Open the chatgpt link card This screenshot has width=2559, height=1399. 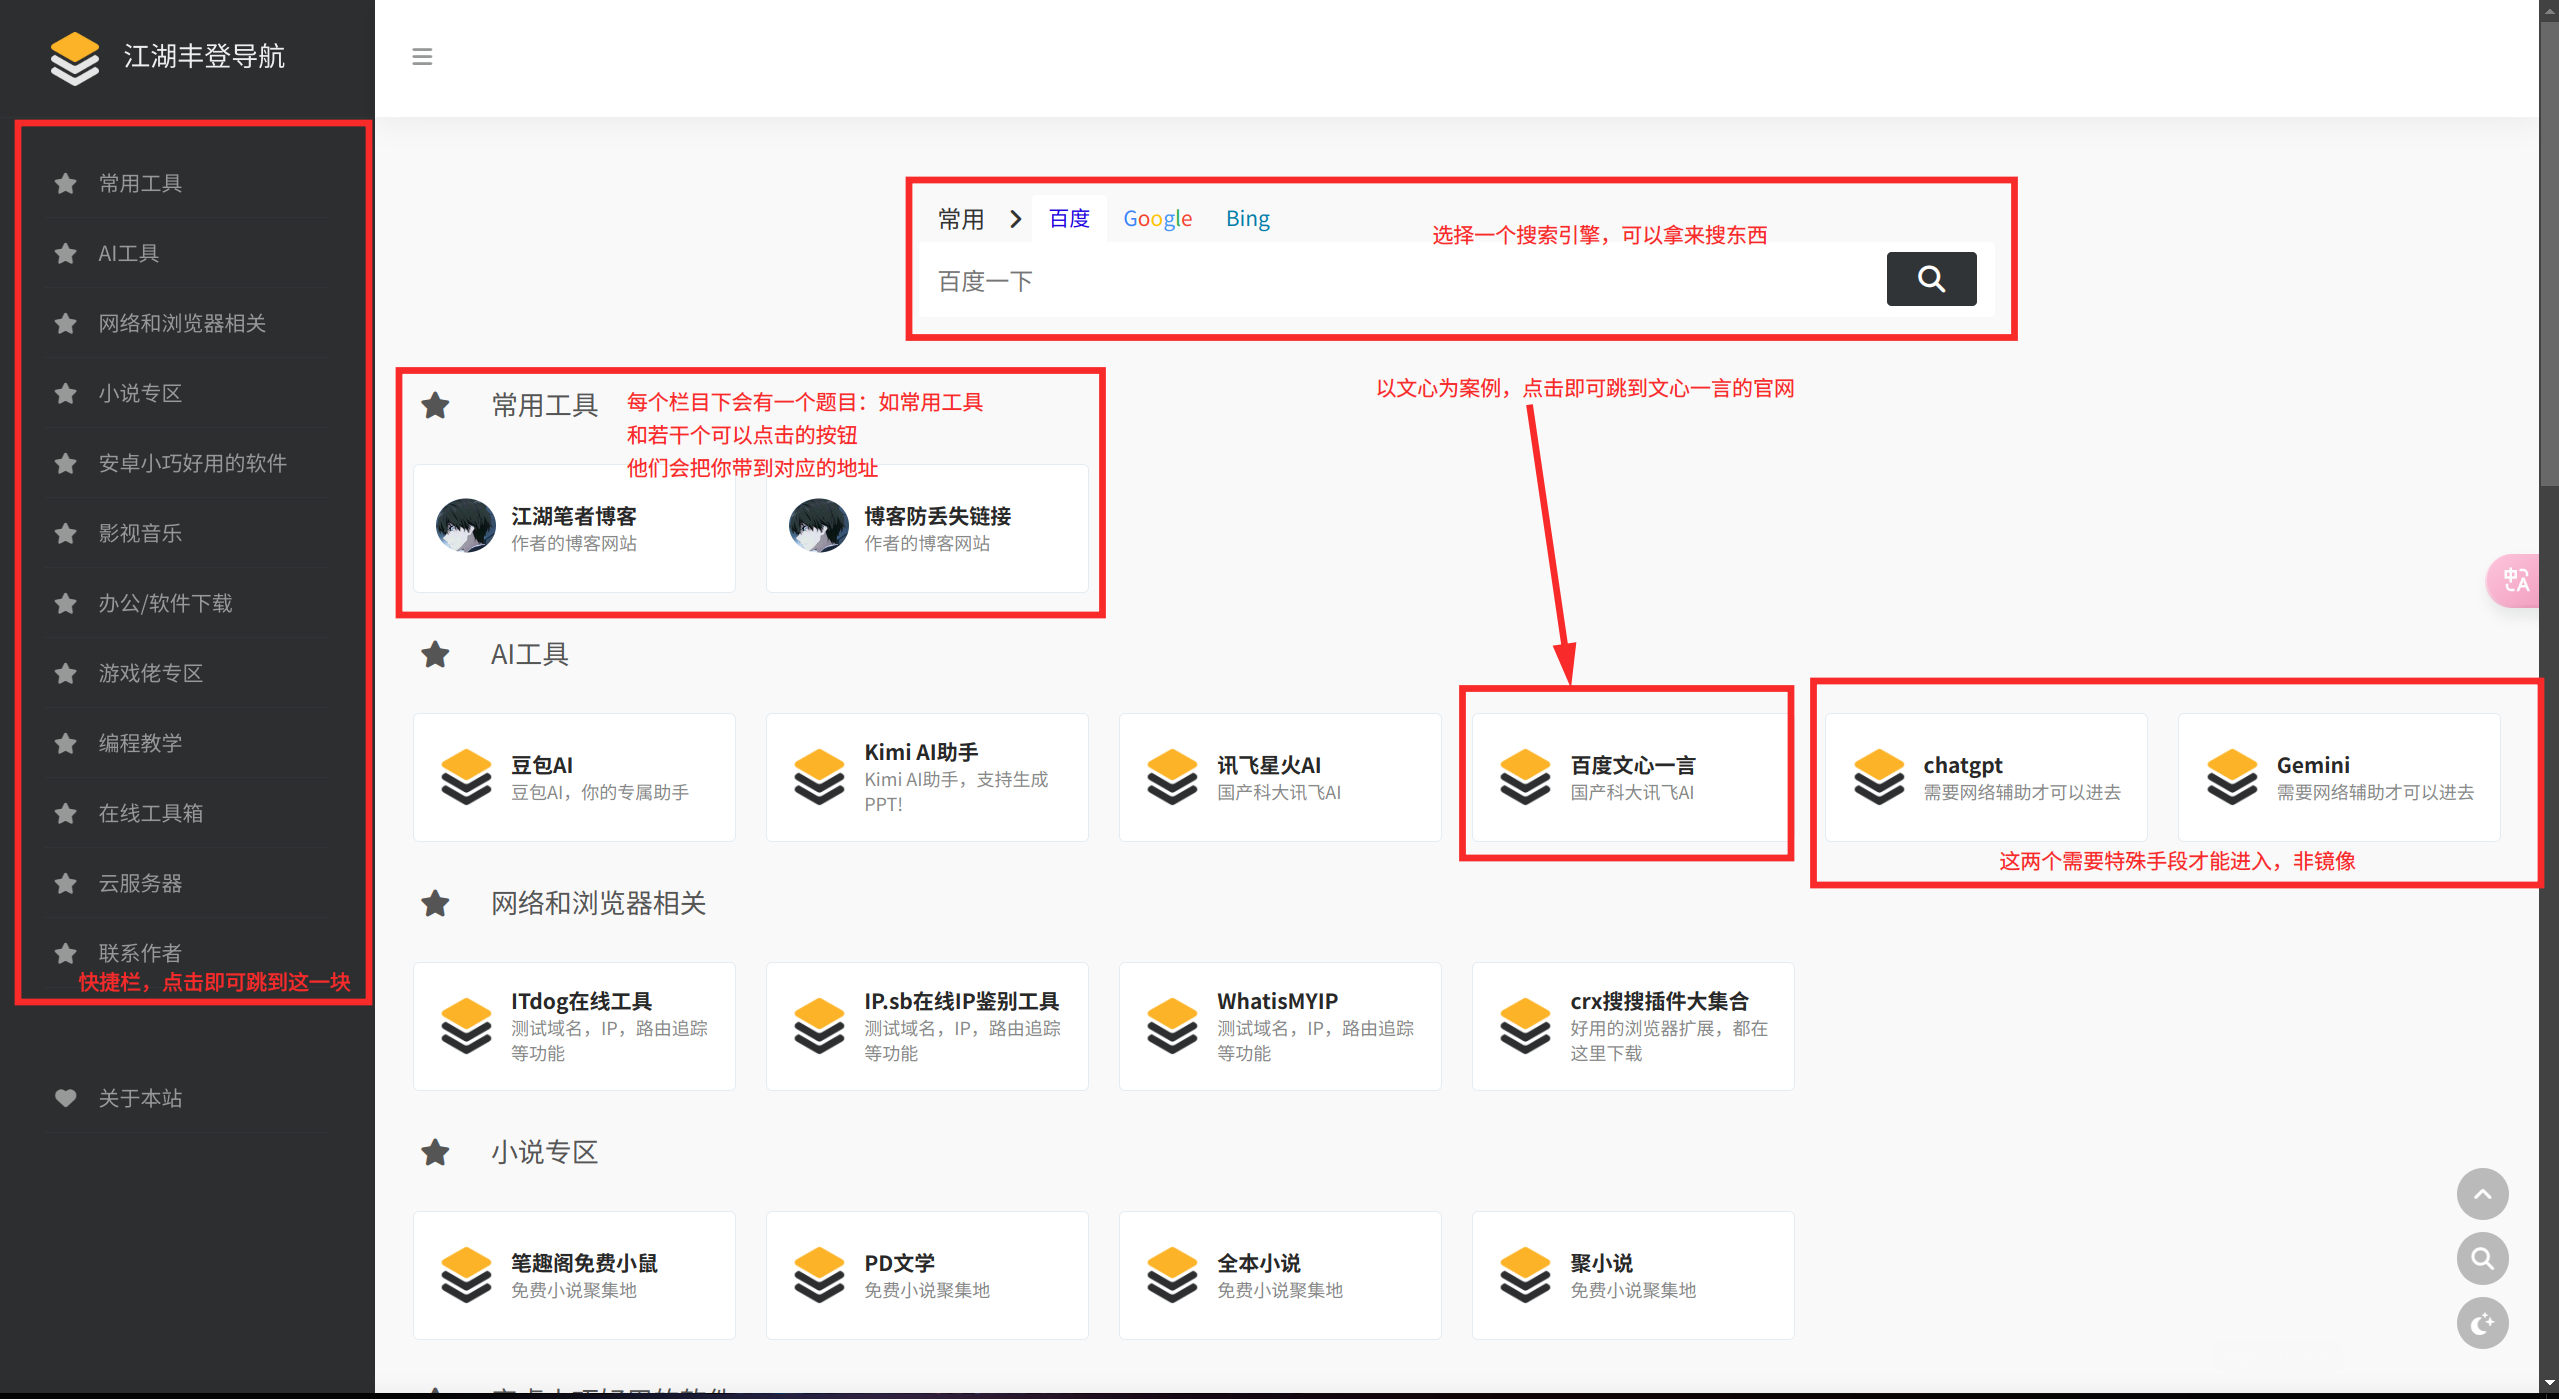(1985, 777)
